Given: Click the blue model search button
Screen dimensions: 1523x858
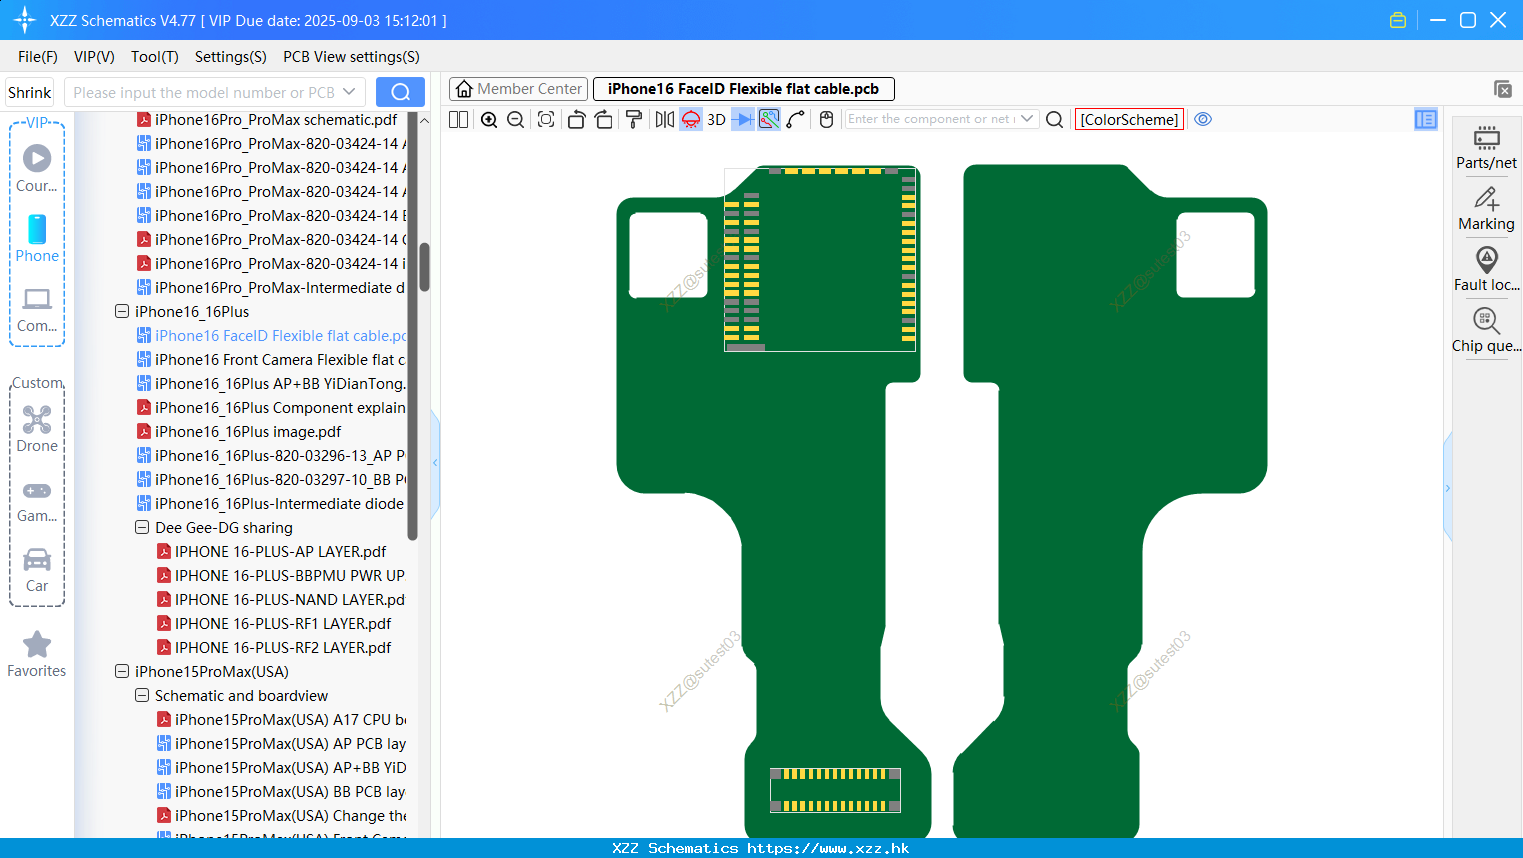Looking at the screenshot, I should (x=400, y=92).
